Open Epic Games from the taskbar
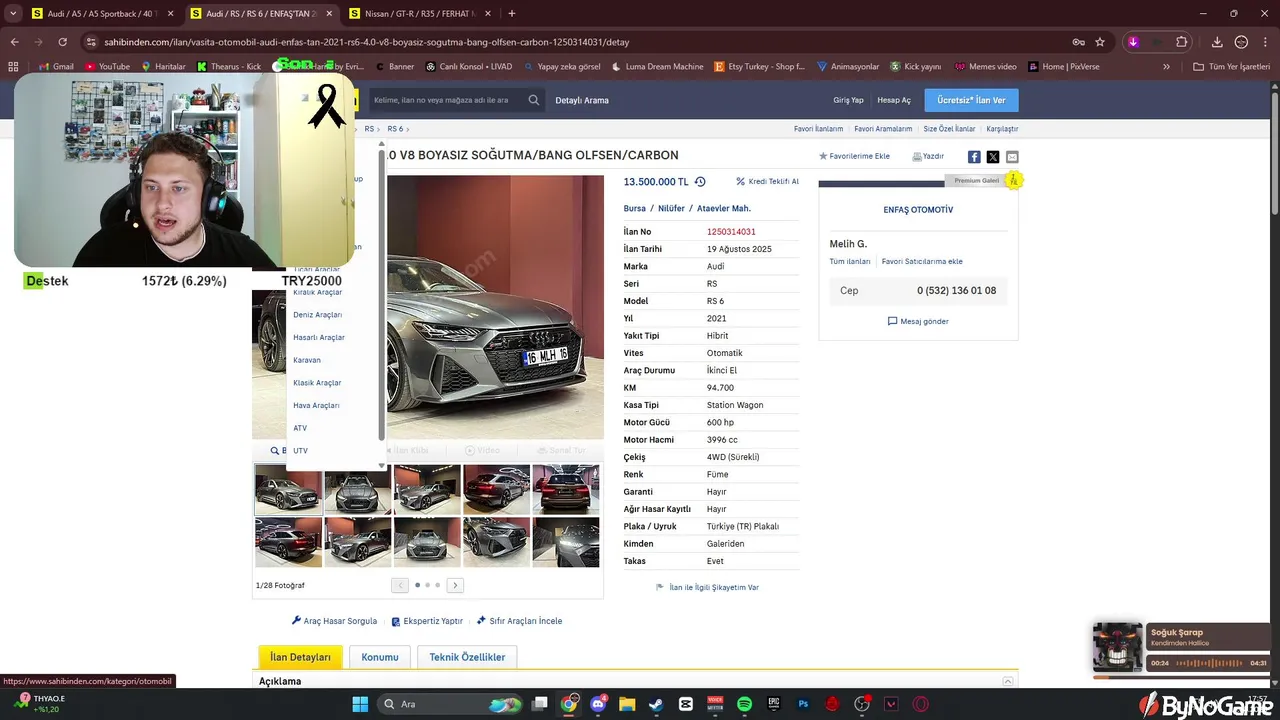This screenshot has width=1280, height=720. (773, 704)
